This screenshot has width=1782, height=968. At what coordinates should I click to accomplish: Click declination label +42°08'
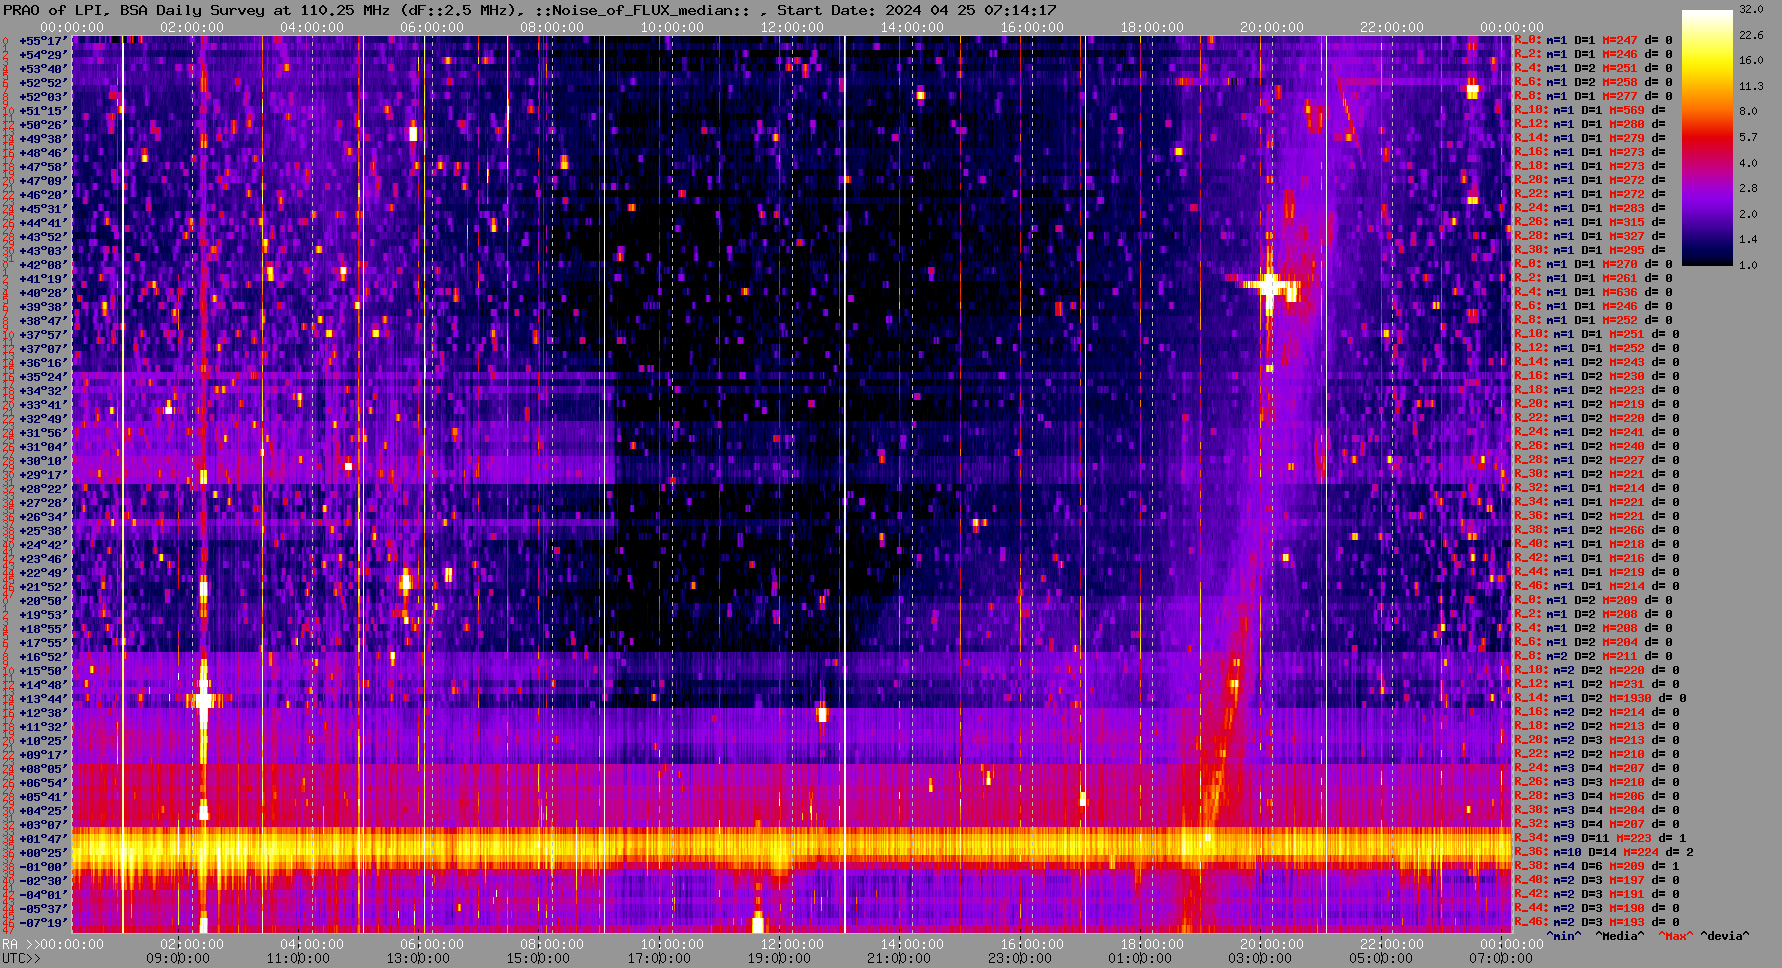pos(43,264)
